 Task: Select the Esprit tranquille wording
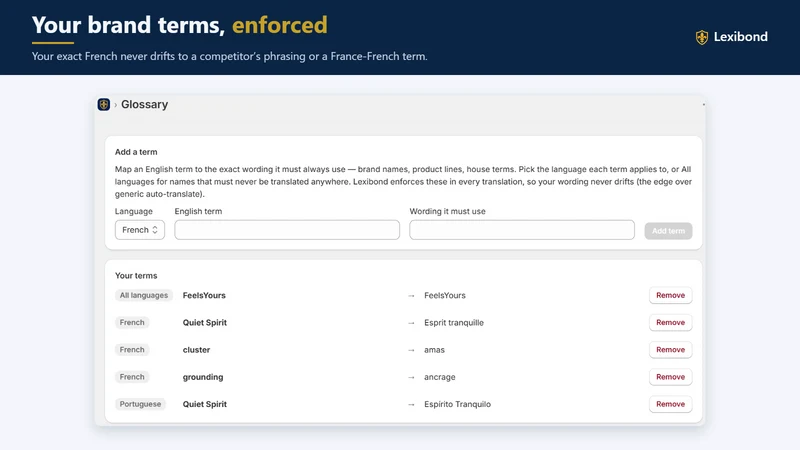coord(454,322)
